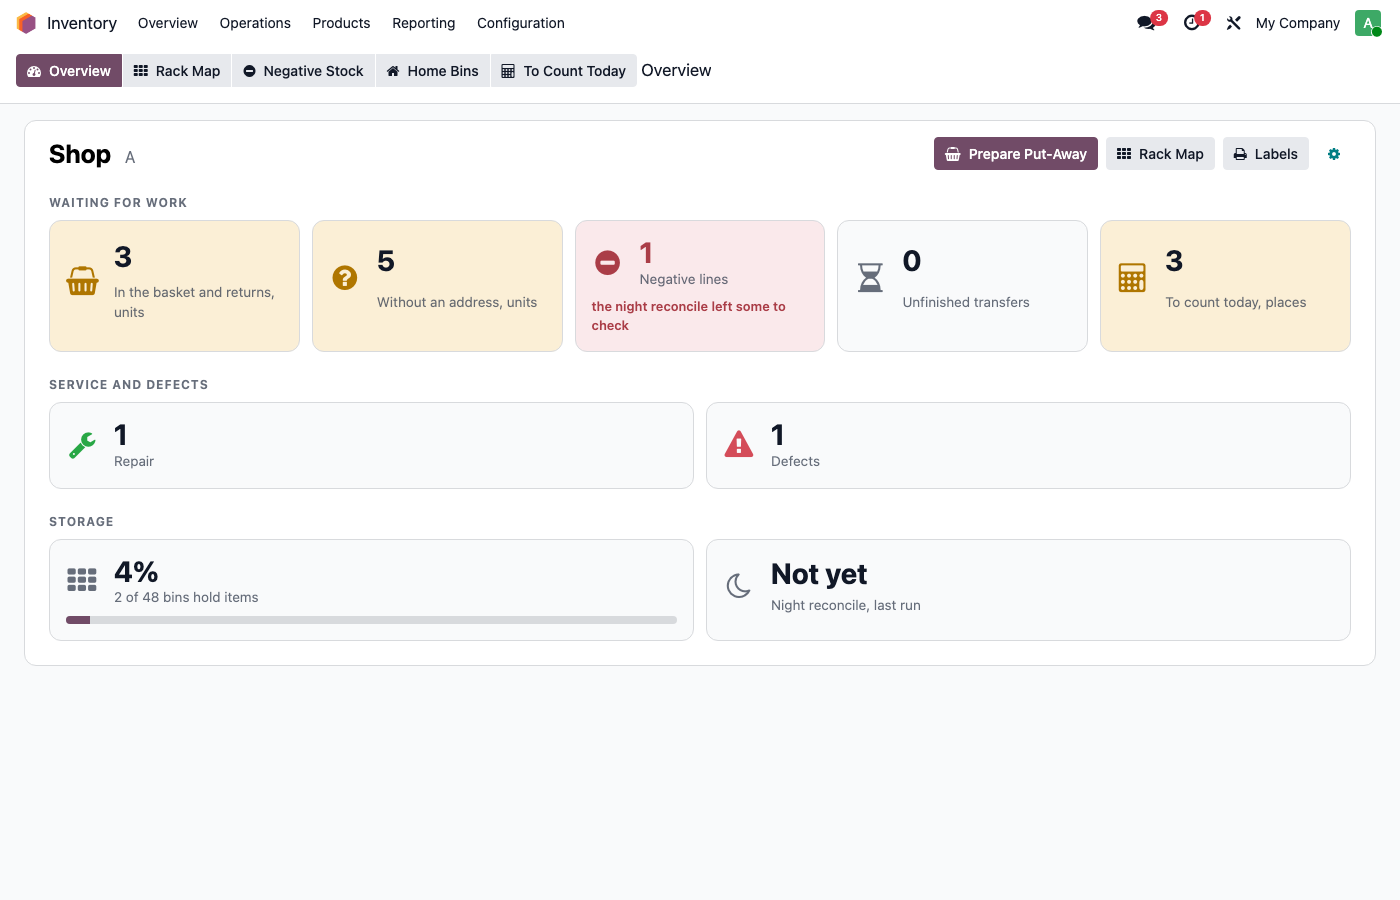Click the Inventory app title
Image resolution: width=1400 pixels, height=900 pixels.
pyautogui.click(x=82, y=23)
